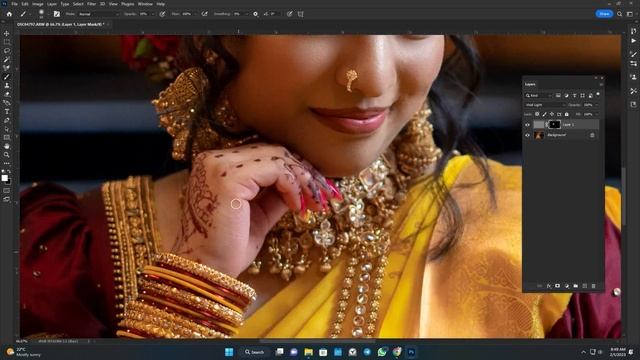This screenshot has width=640, height=360.
Task: Click the layer effects fx icon
Action: [549, 286]
